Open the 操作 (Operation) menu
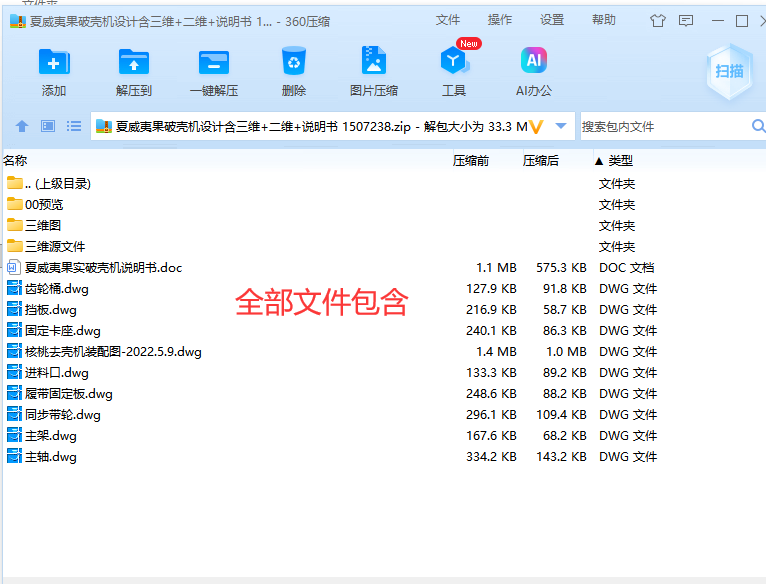 [x=499, y=20]
